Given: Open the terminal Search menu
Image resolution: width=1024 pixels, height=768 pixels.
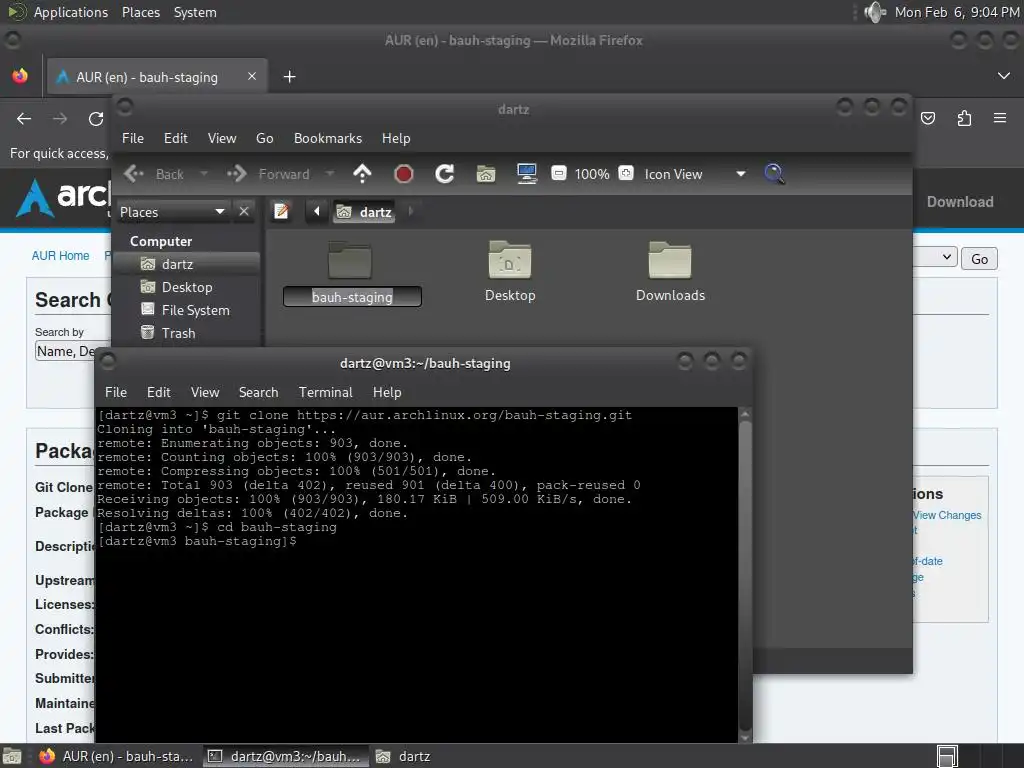Looking at the screenshot, I should pos(259,392).
